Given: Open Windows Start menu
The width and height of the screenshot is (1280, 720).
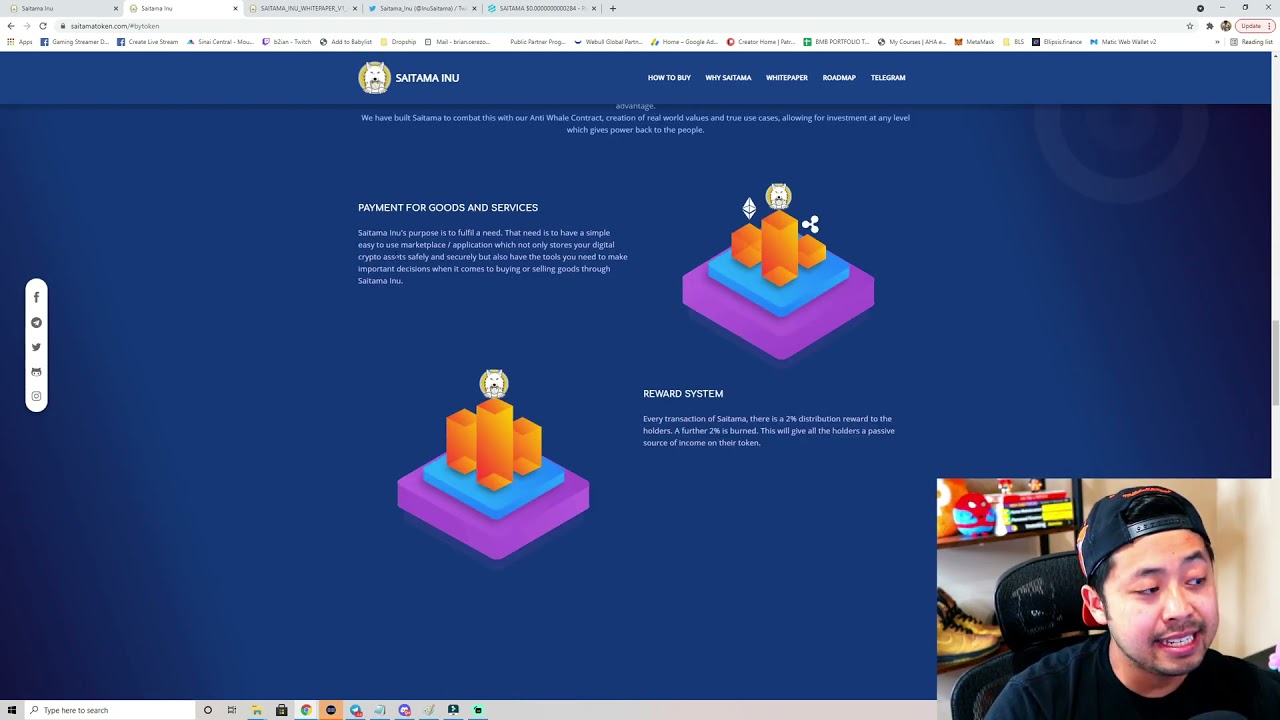Looking at the screenshot, I should [x=12, y=710].
